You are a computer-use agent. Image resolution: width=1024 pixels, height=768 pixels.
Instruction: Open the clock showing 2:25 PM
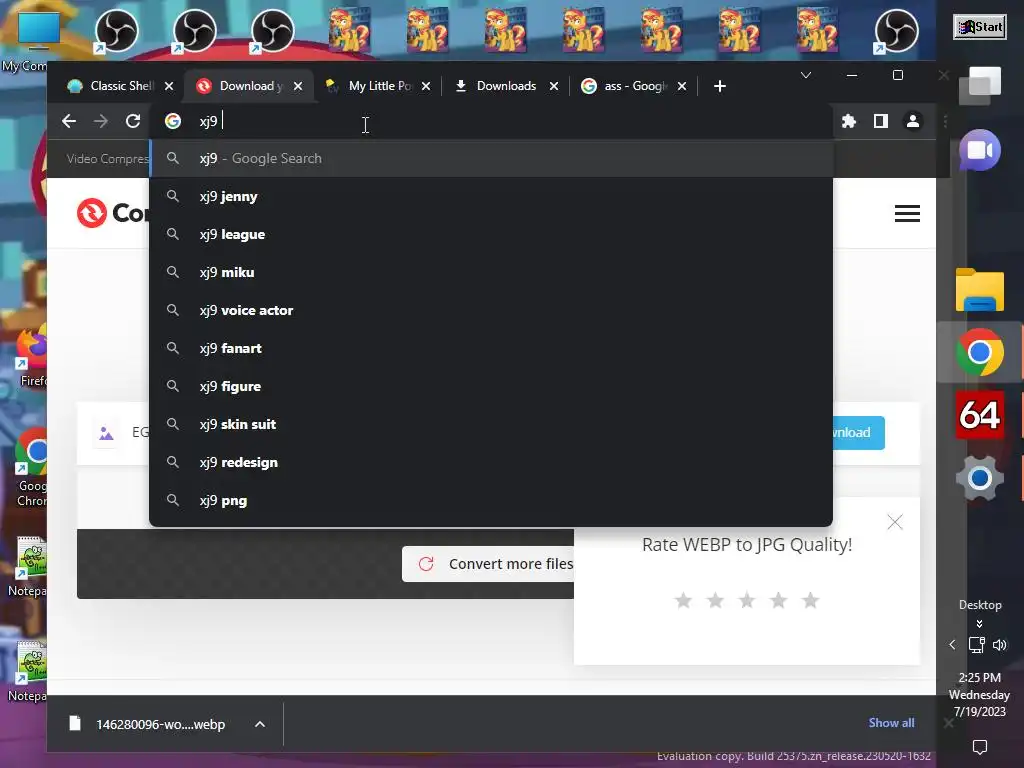click(980, 694)
